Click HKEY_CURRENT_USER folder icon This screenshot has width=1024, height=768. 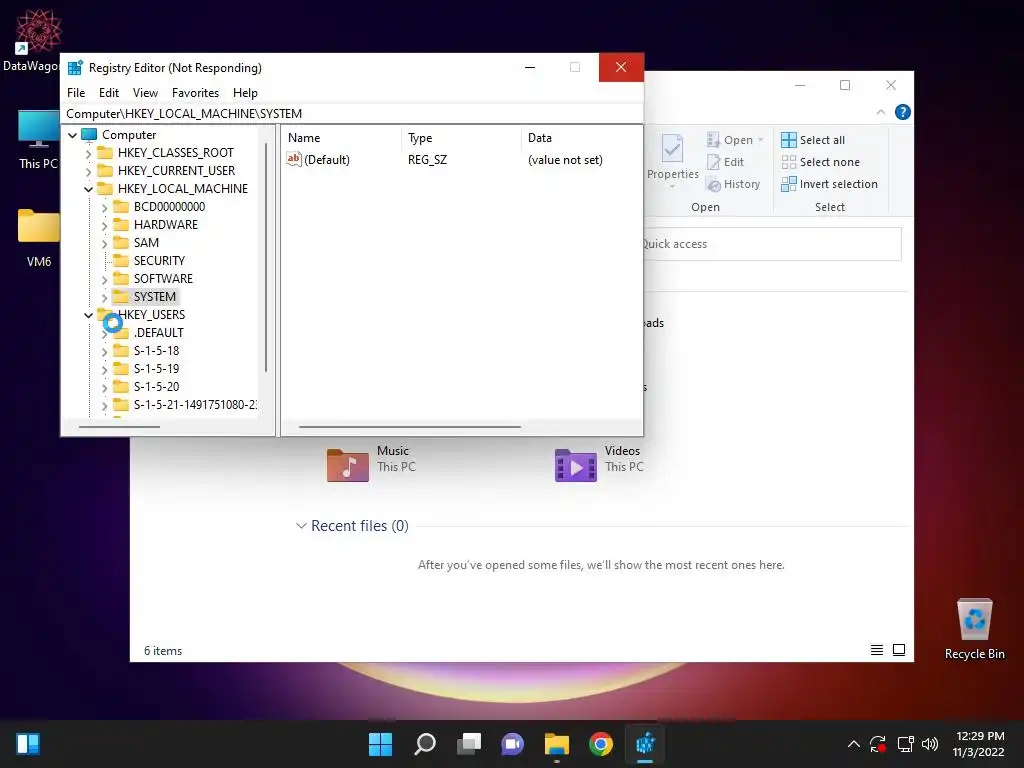104,170
